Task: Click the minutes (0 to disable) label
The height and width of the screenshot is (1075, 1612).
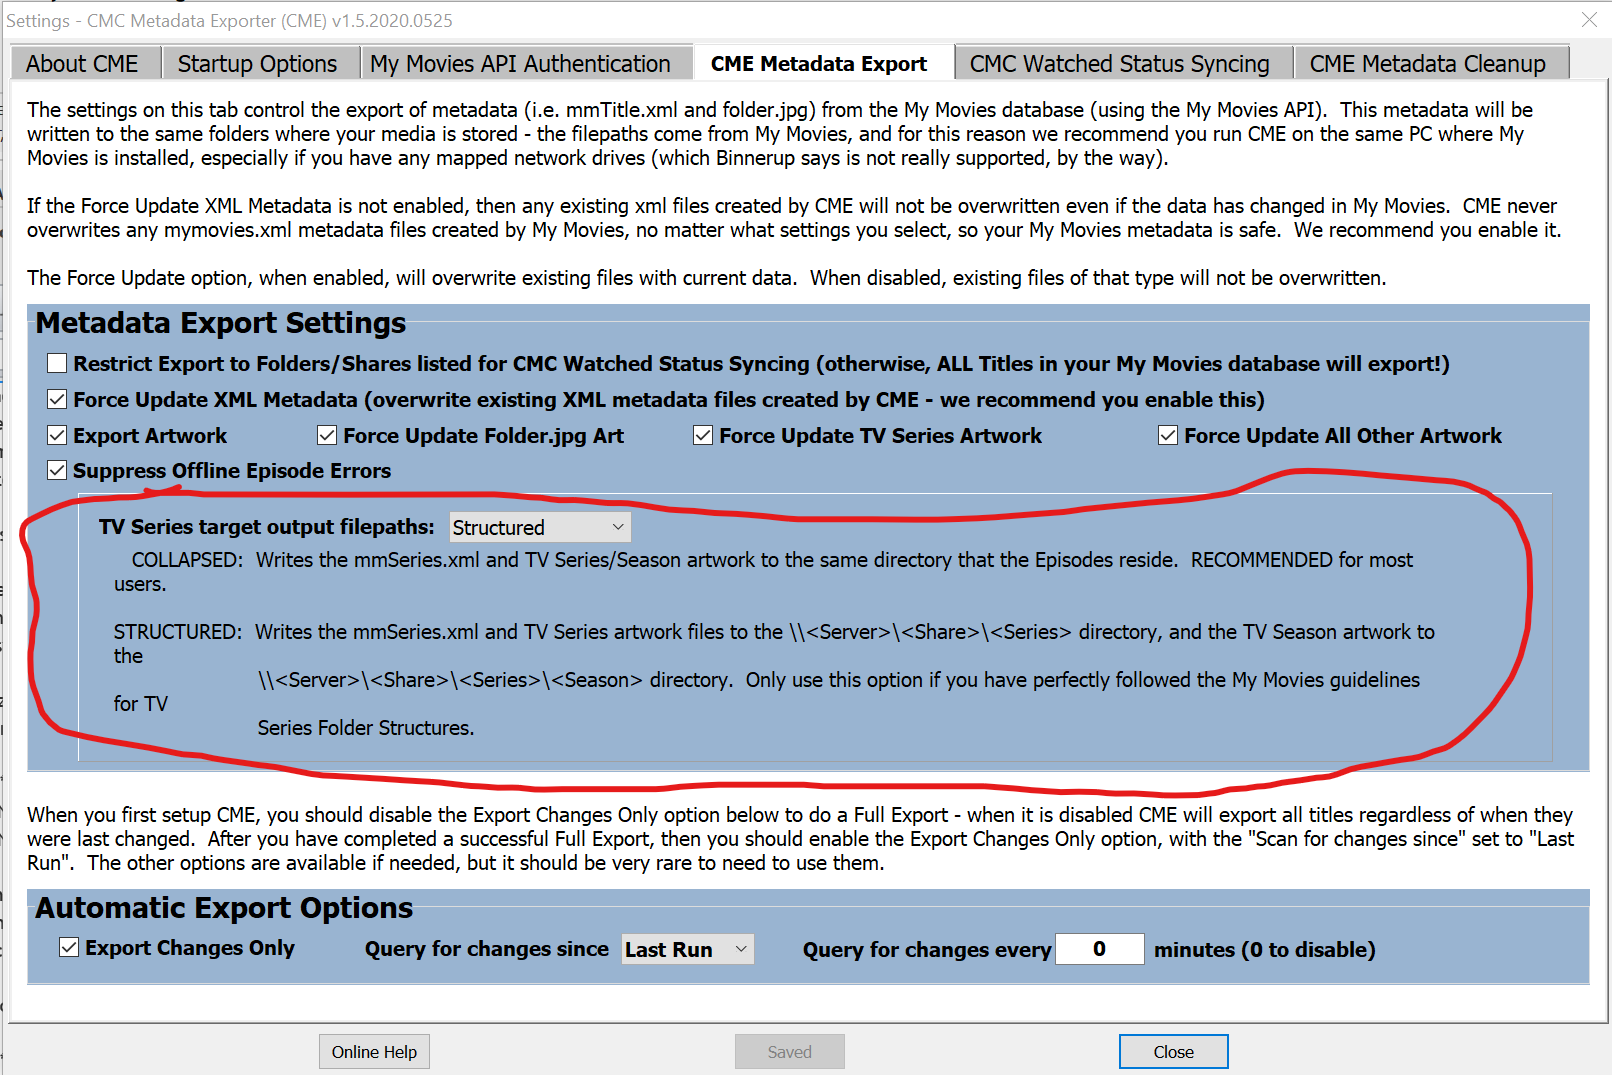Action: 1265,950
